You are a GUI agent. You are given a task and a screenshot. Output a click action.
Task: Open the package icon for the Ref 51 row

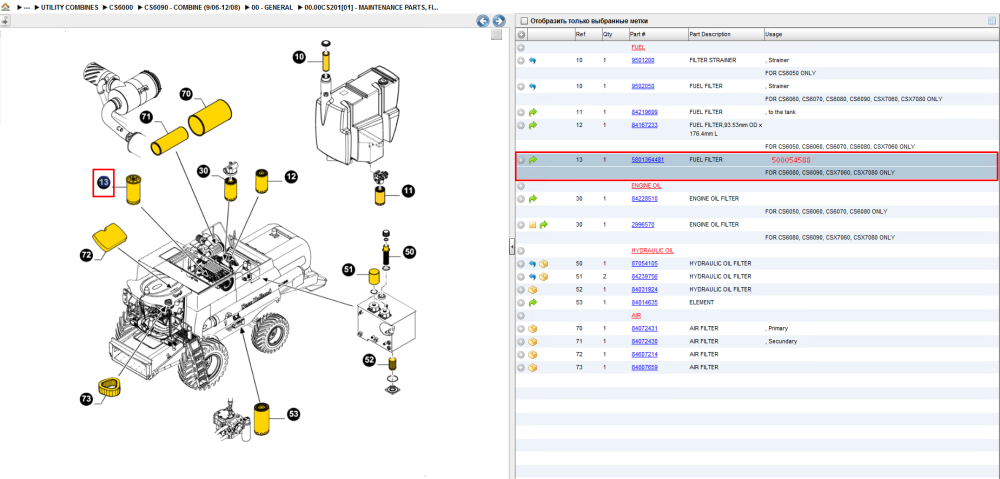coord(544,276)
